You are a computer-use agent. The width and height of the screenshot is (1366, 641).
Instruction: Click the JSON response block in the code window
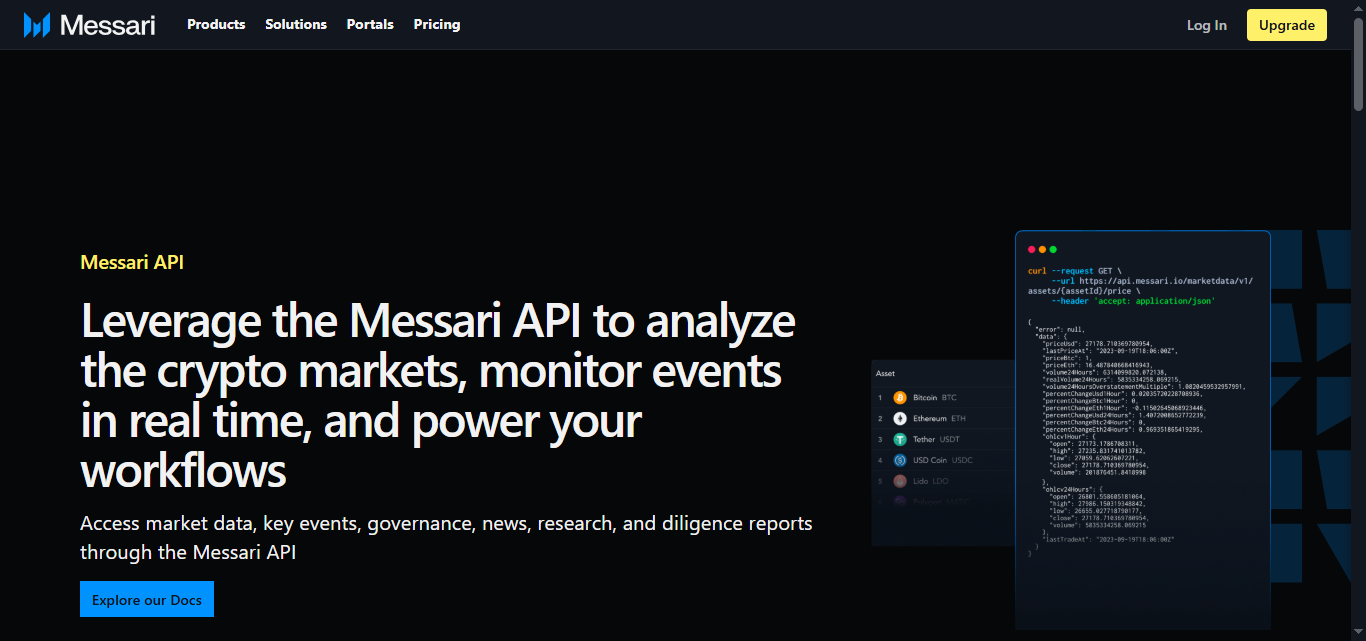(x=1136, y=438)
